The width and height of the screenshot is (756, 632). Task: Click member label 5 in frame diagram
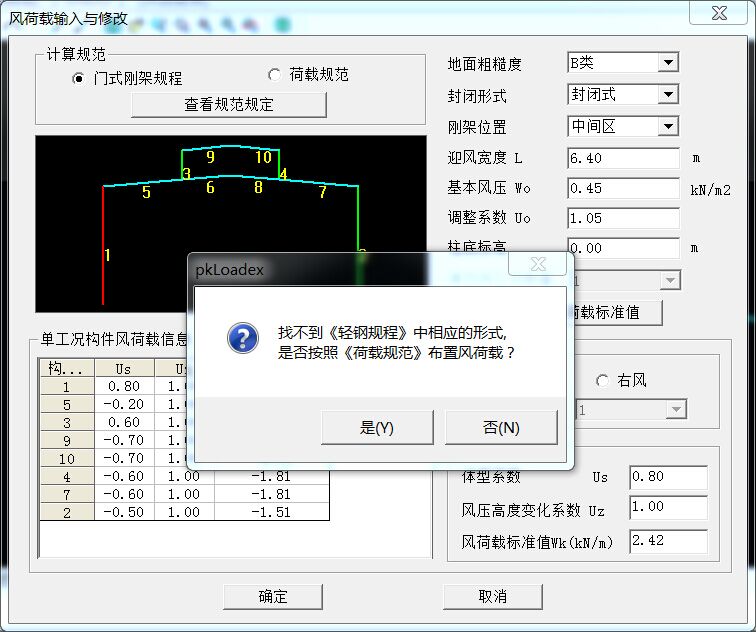(146, 192)
